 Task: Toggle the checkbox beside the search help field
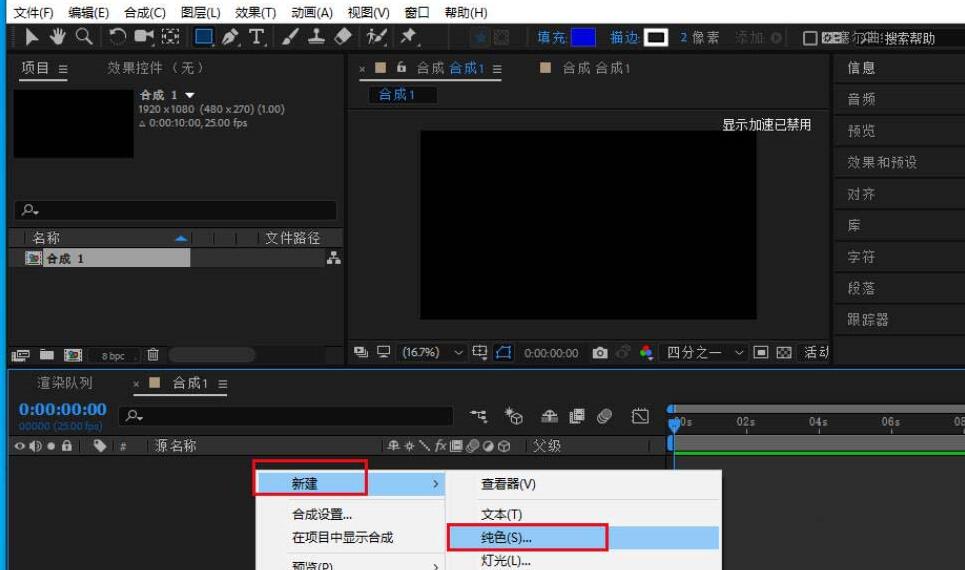click(810, 38)
